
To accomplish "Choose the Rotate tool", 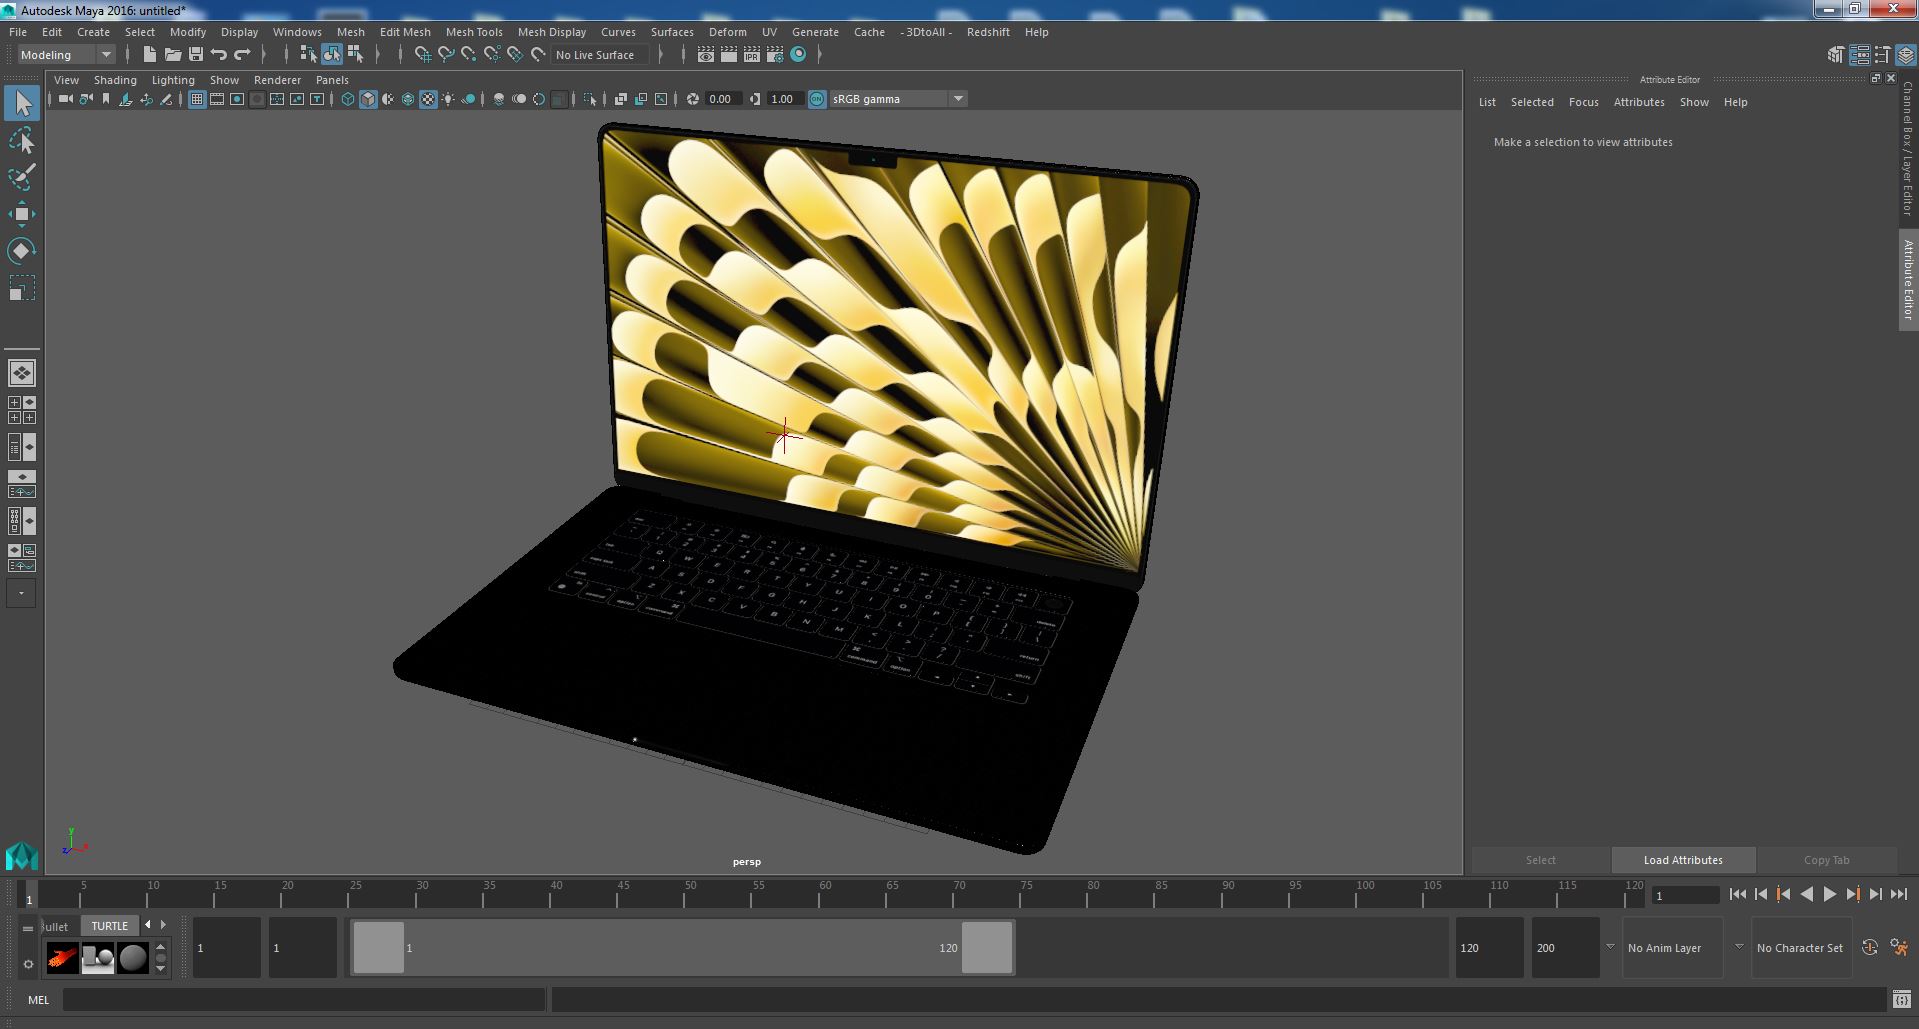I will (x=22, y=251).
